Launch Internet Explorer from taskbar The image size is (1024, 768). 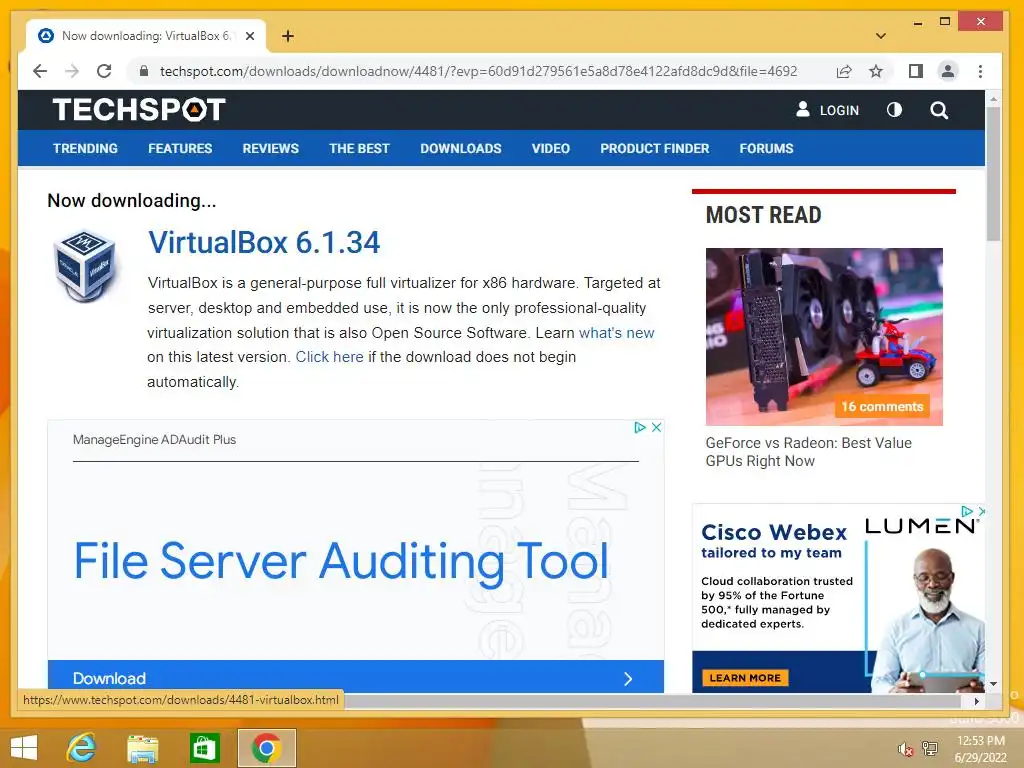point(82,748)
